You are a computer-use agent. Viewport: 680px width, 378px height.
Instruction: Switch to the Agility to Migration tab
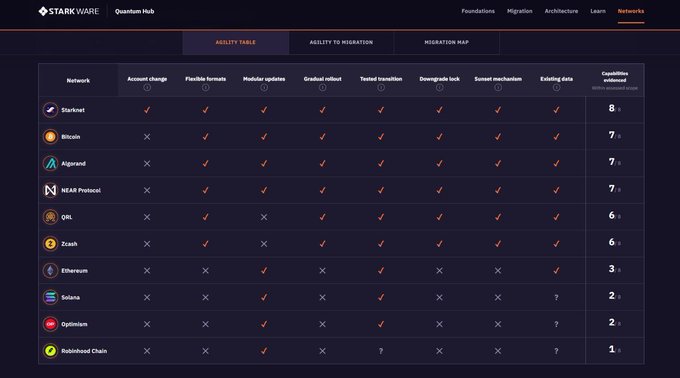[x=341, y=42]
